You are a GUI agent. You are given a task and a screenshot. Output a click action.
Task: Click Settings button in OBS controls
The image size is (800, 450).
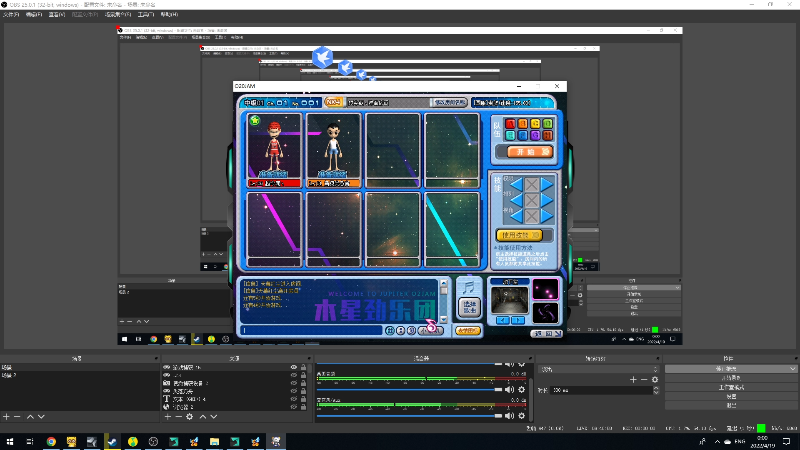coord(731,396)
